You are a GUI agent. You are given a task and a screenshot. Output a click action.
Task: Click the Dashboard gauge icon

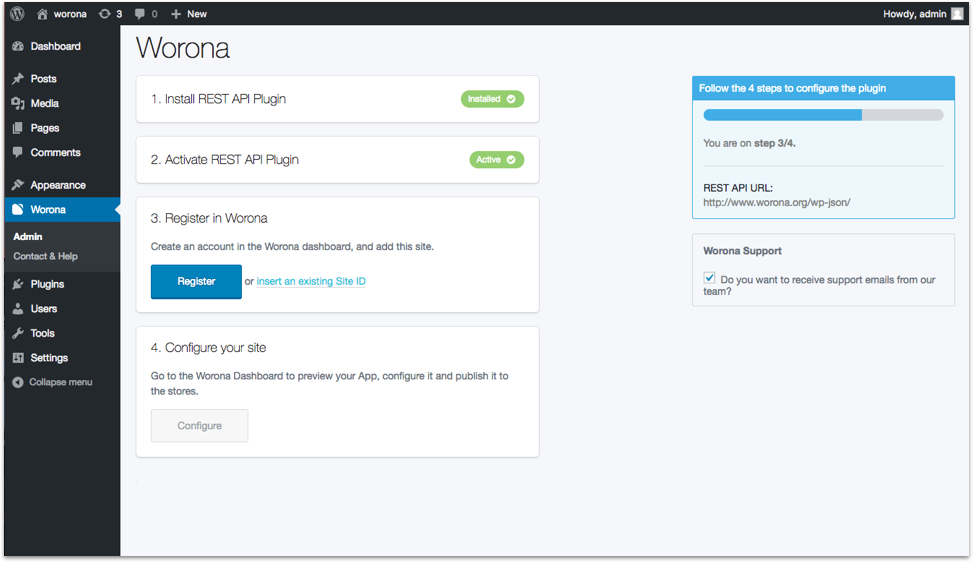[x=18, y=47]
